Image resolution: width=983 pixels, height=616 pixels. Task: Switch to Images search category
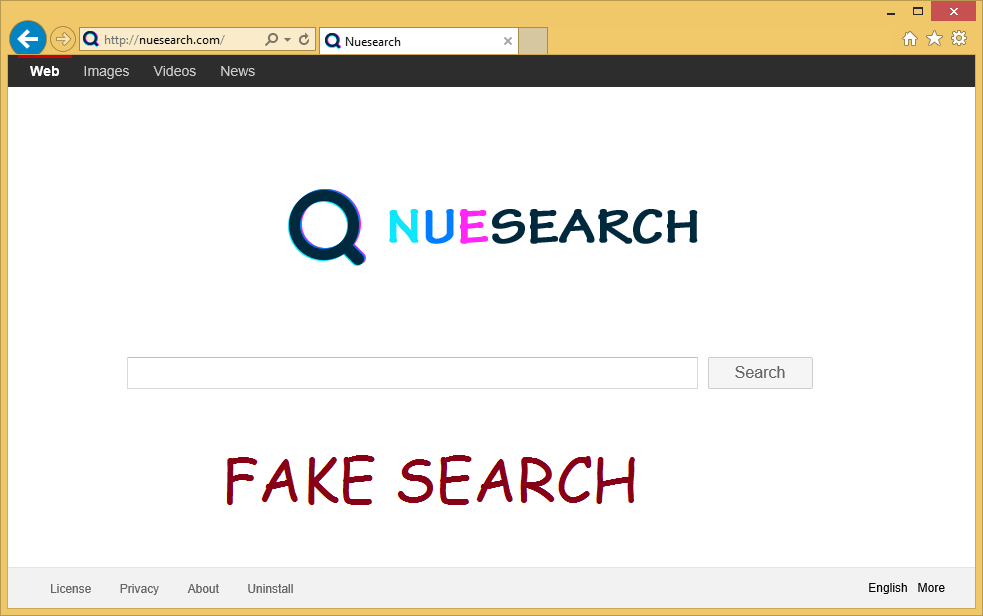(106, 71)
